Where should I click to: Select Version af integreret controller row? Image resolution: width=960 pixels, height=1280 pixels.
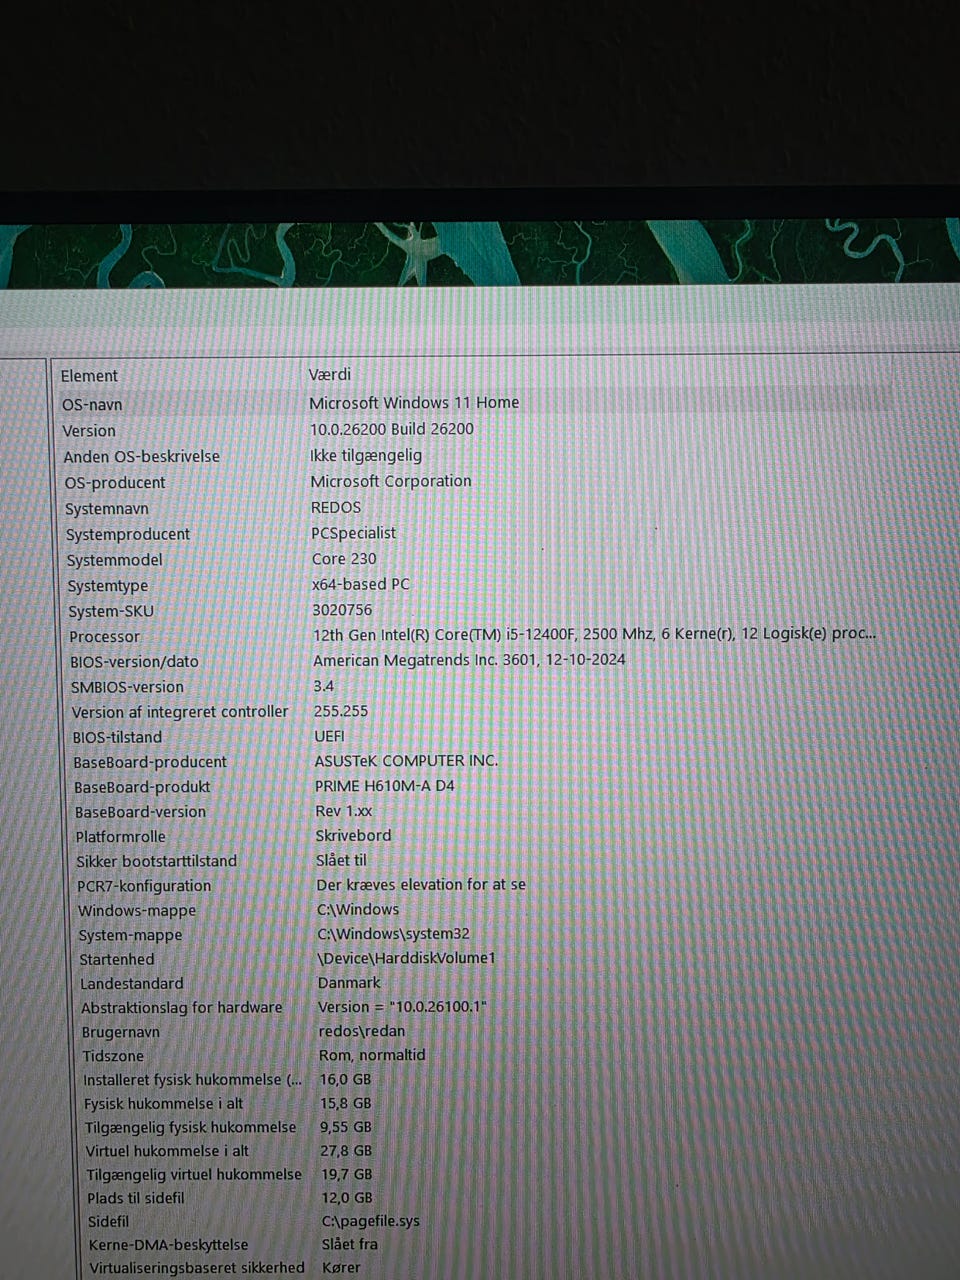click(x=180, y=712)
